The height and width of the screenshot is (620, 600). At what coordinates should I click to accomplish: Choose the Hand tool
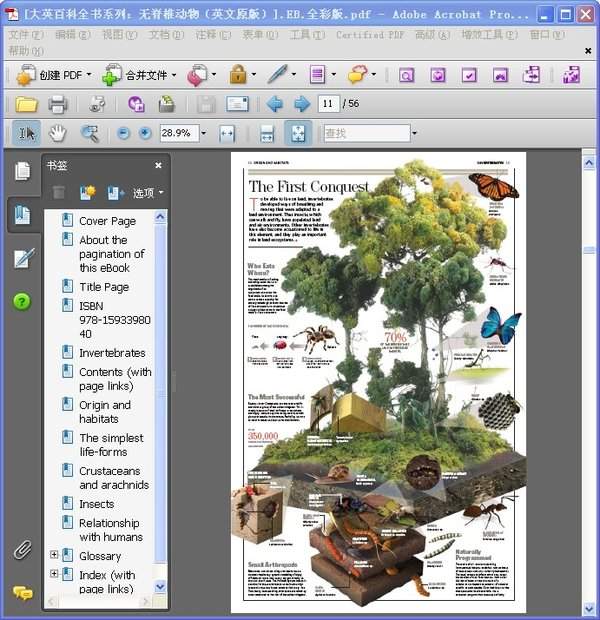point(58,134)
